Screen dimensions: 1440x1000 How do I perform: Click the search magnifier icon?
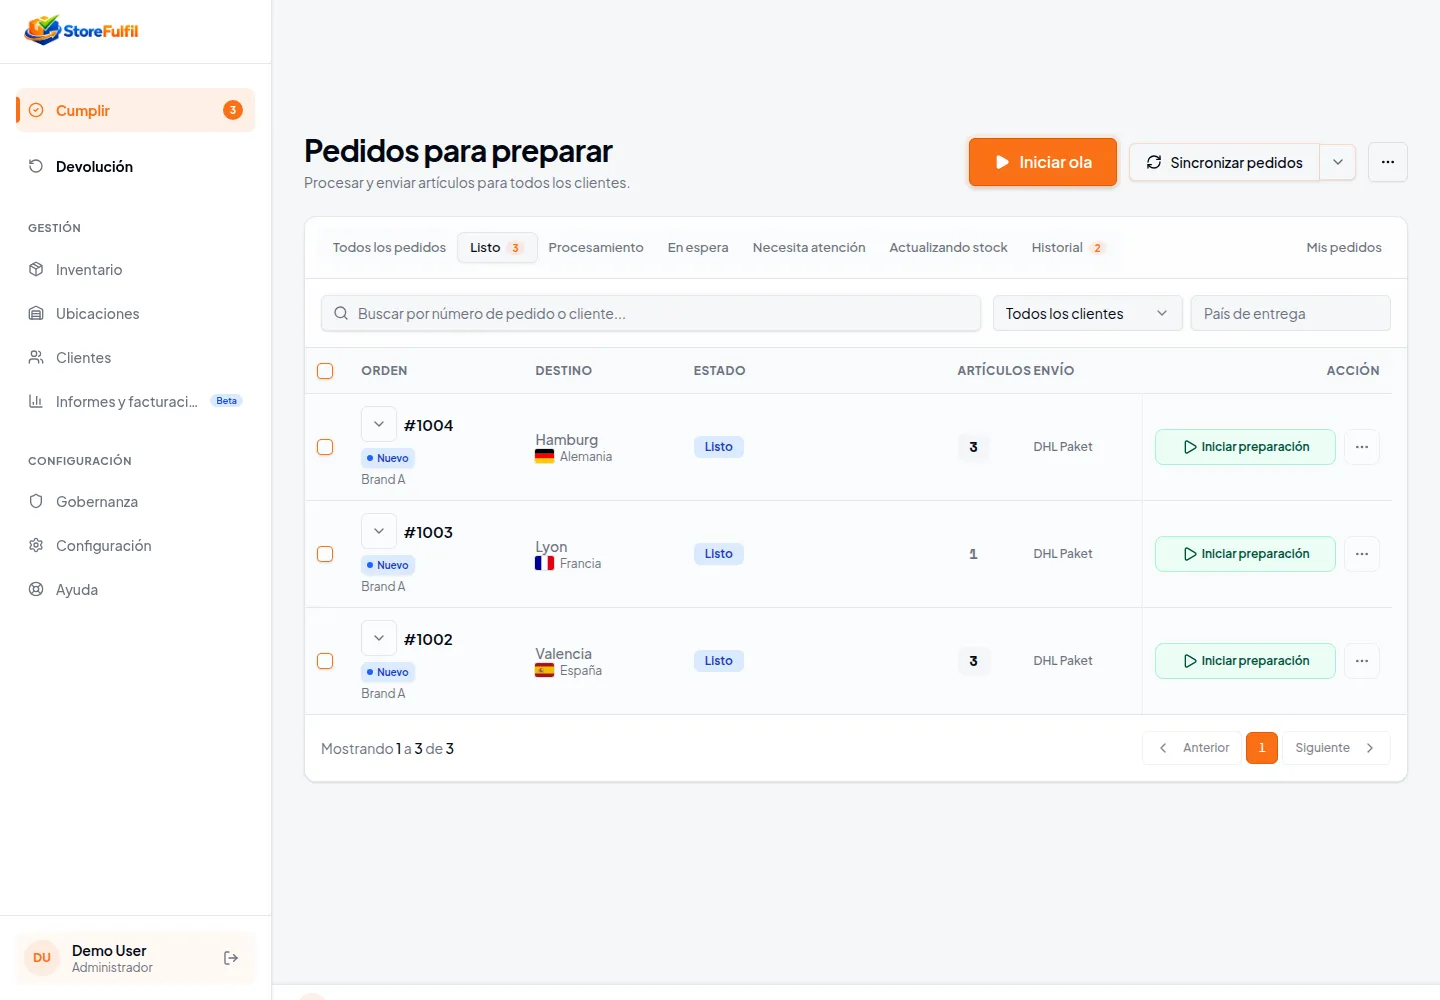click(x=341, y=313)
